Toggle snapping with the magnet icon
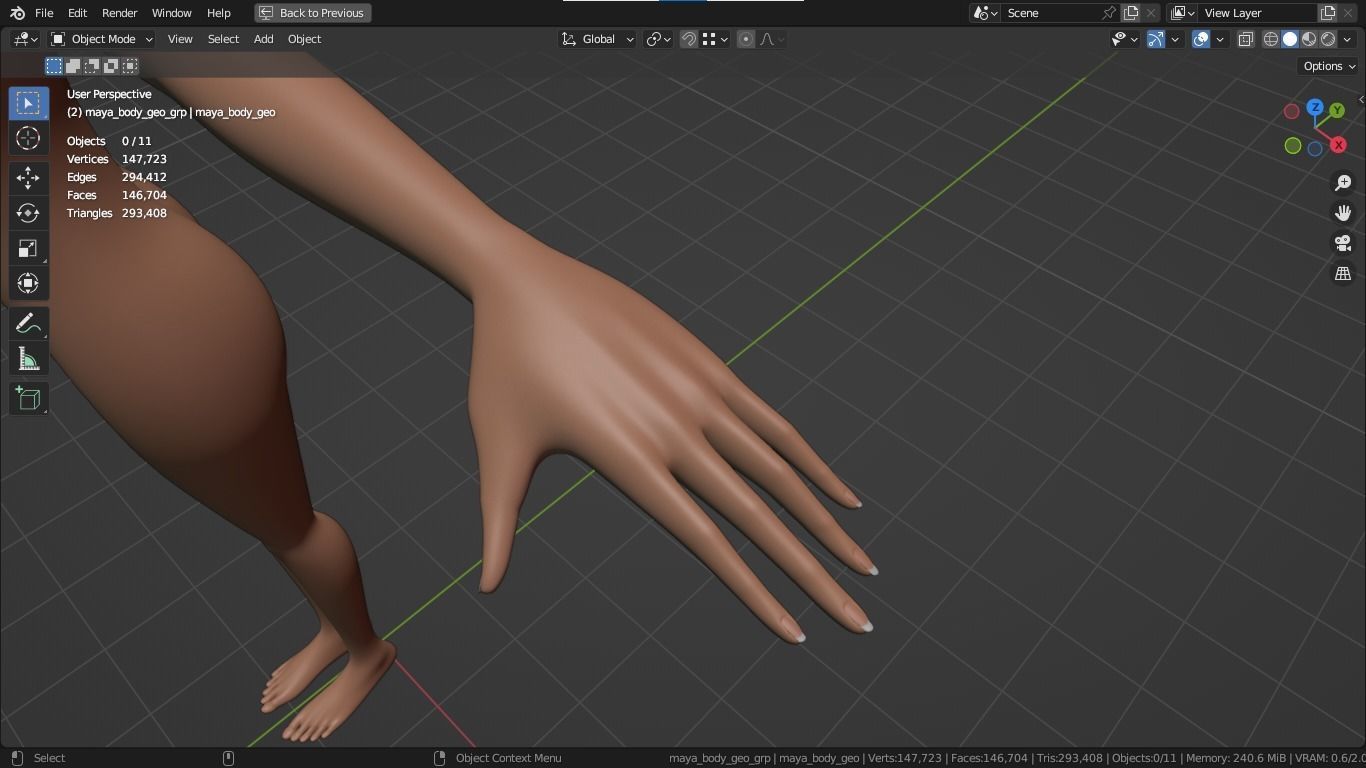 (689, 39)
